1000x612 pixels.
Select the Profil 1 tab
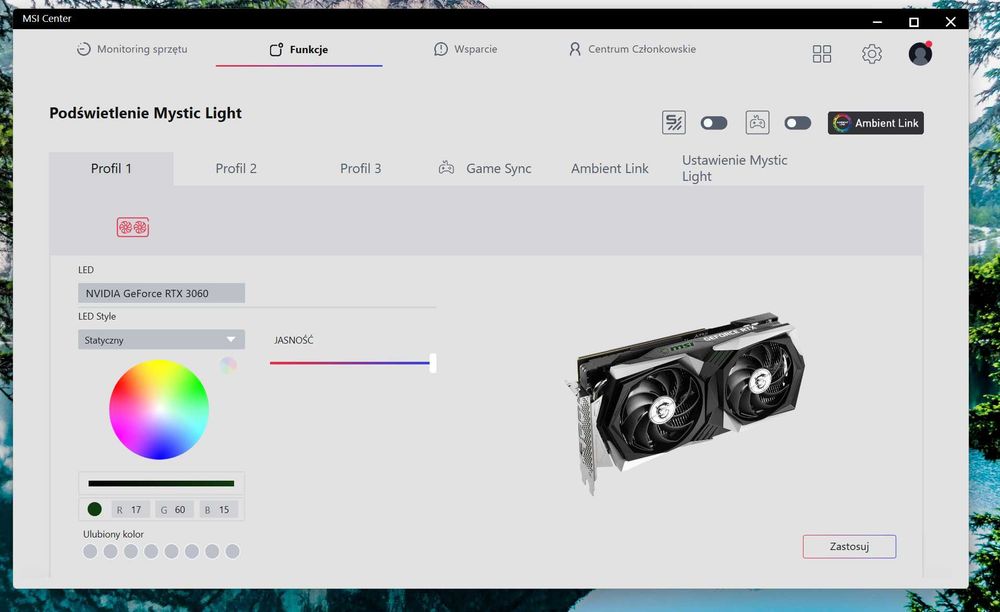click(x=111, y=168)
